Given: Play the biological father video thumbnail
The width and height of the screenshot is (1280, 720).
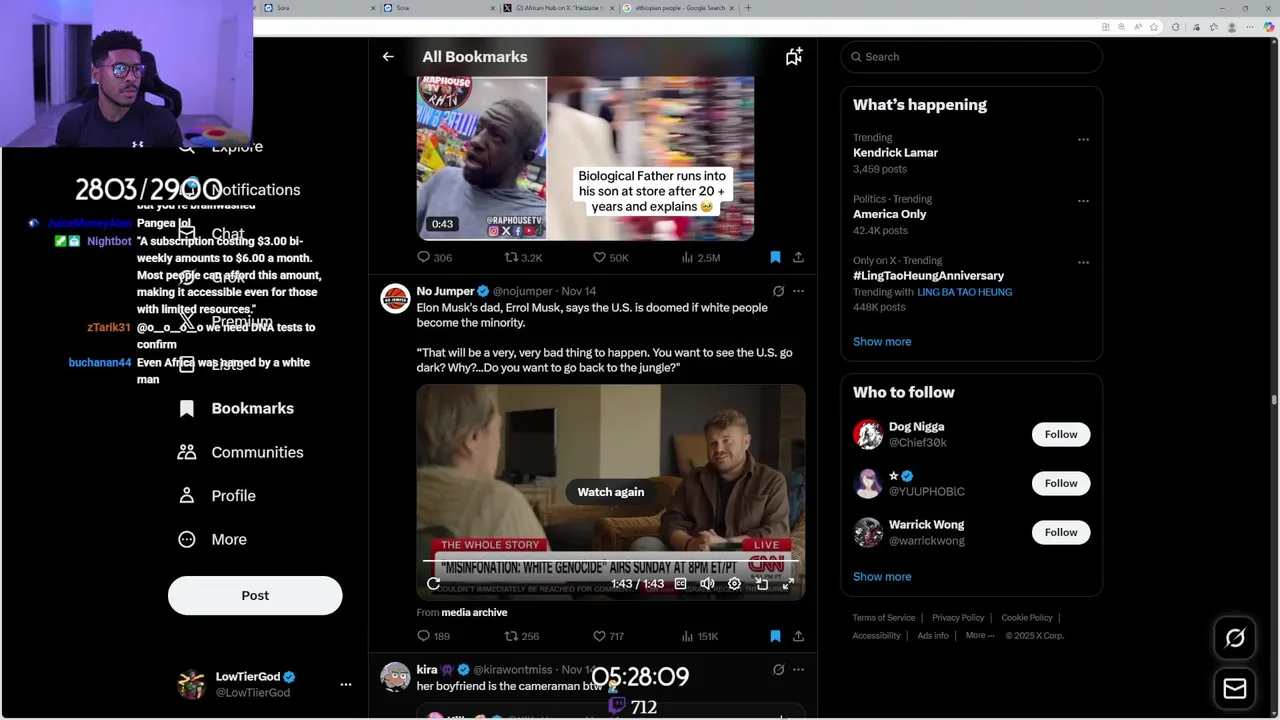Looking at the screenshot, I should point(585,158).
